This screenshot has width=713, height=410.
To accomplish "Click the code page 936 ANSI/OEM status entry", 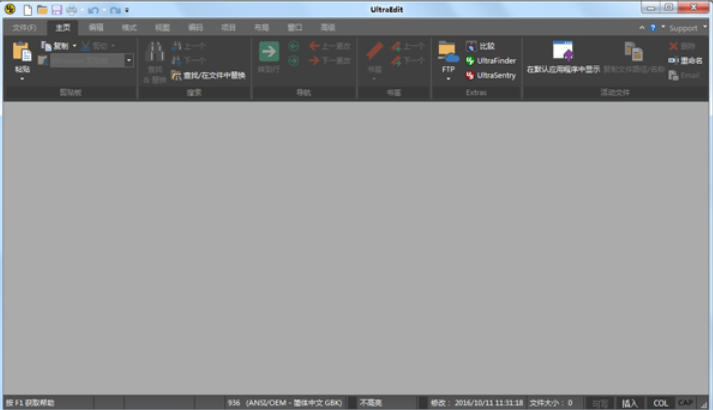I will pos(285,403).
